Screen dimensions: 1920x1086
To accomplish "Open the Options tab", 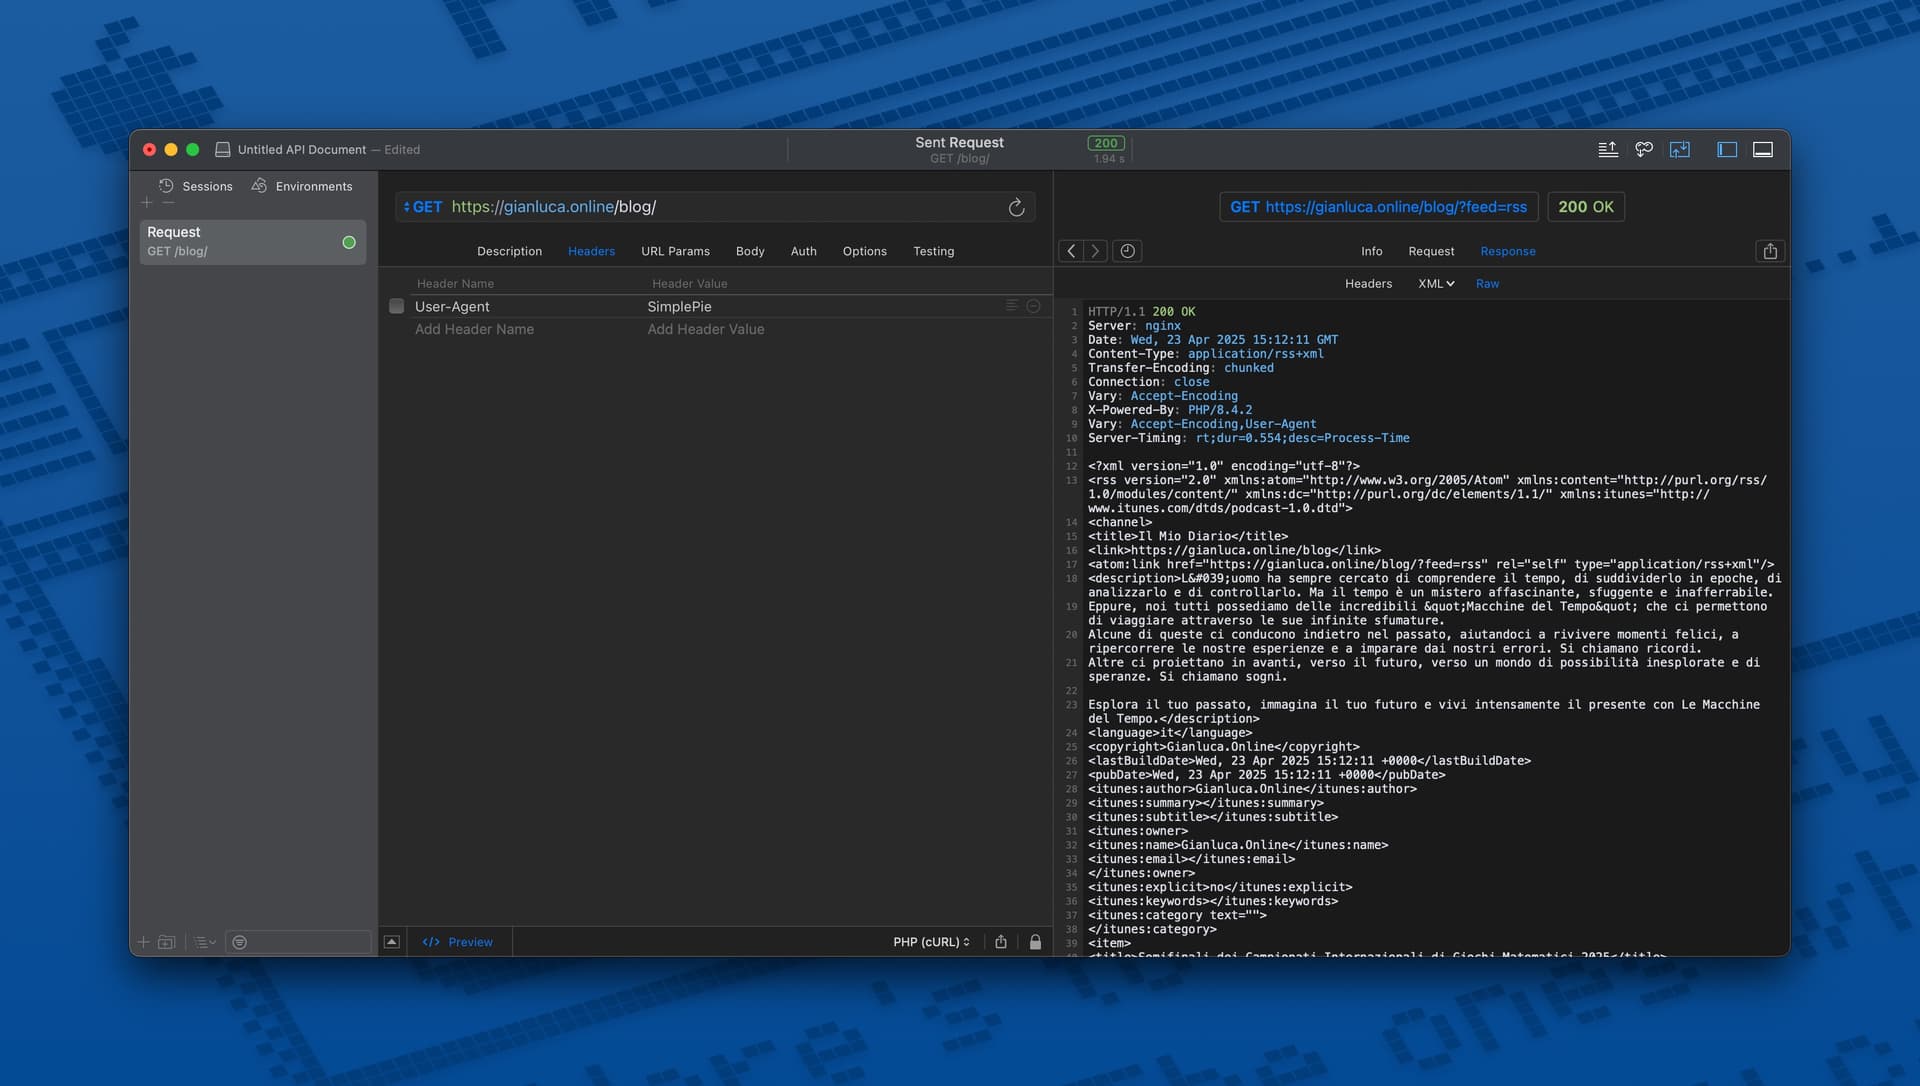I will coord(864,251).
